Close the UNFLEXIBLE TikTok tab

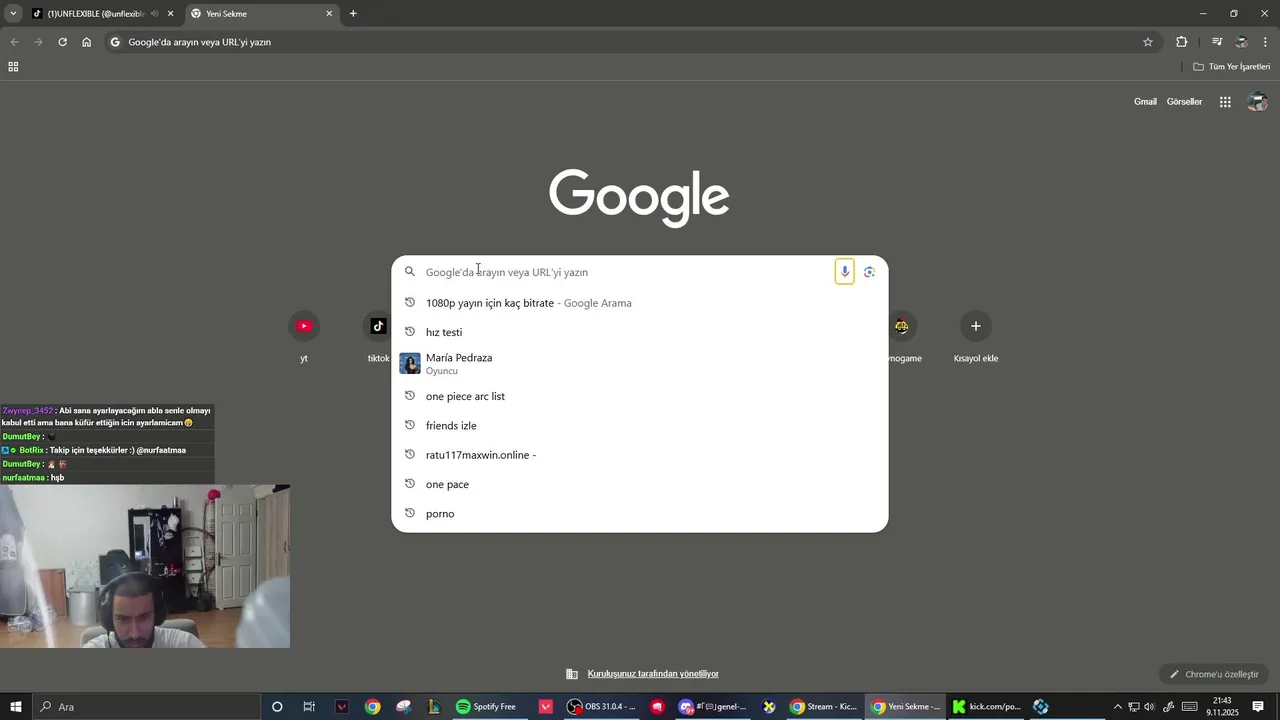[x=170, y=14]
